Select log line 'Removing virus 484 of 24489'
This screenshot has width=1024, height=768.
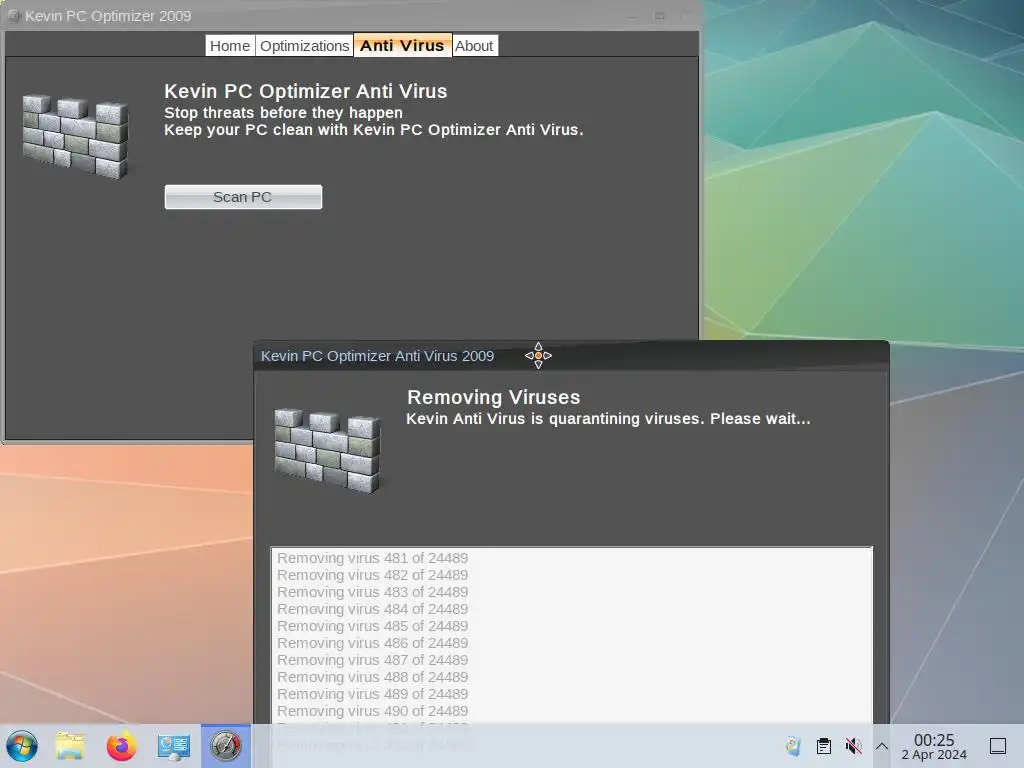[372, 609]
